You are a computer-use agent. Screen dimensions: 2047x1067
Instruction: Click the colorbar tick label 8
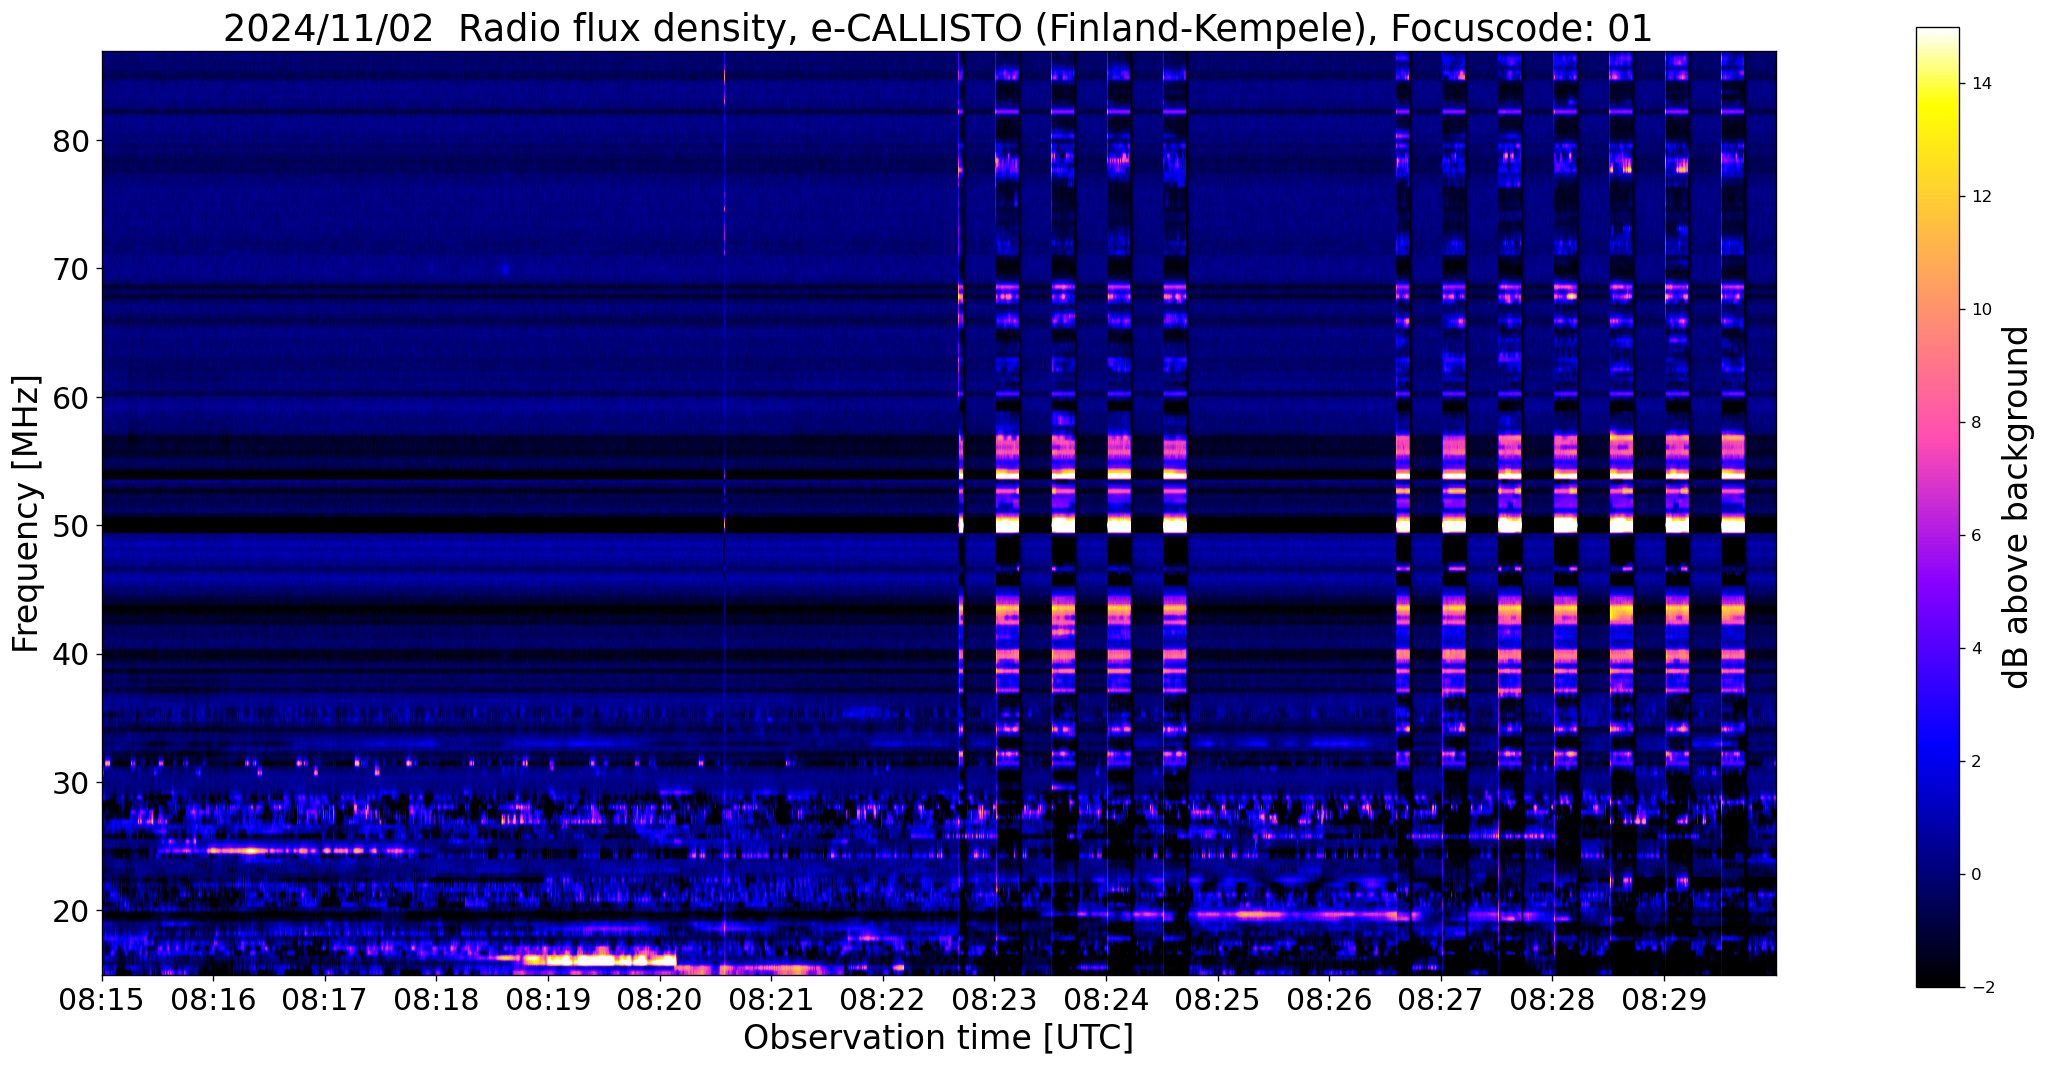[x=1974, y=423]
